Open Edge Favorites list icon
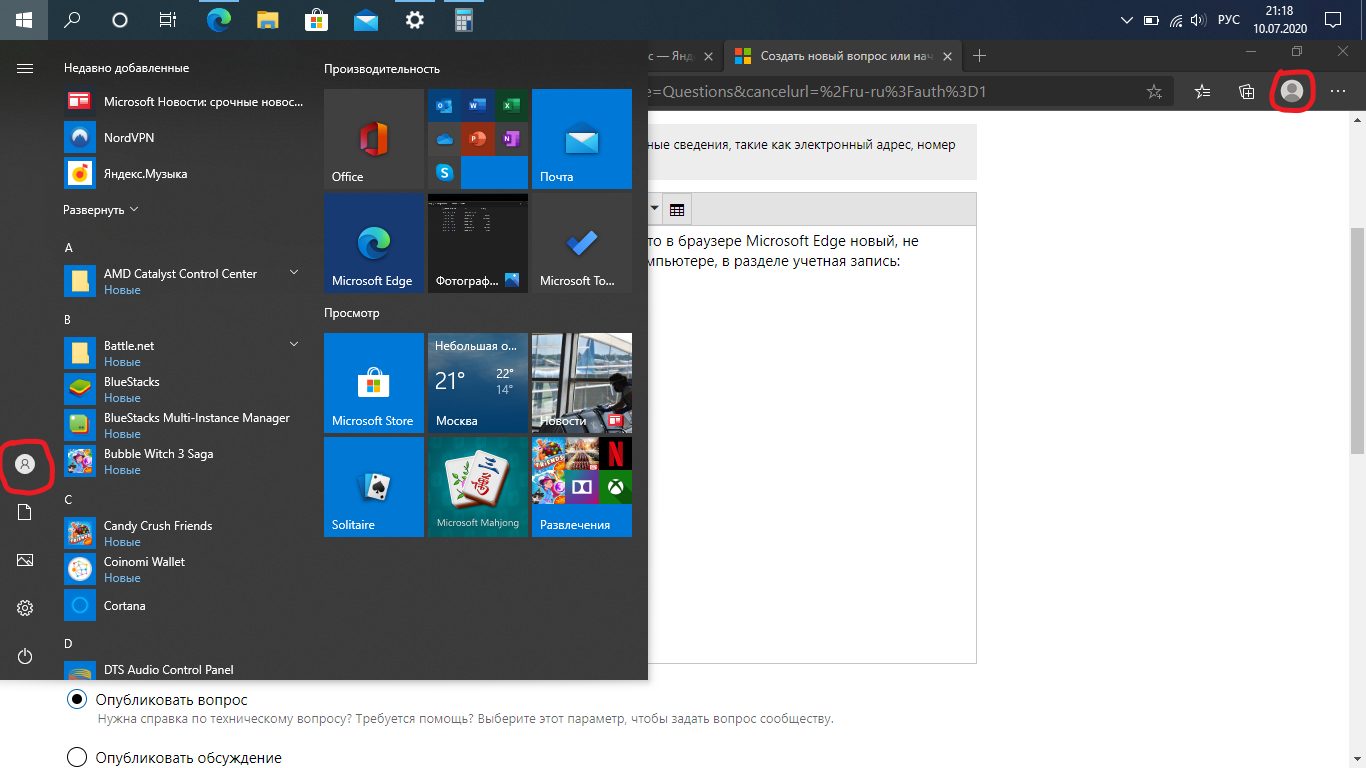The height and width of the screenshot is (768, 1366). (1203, 91)
